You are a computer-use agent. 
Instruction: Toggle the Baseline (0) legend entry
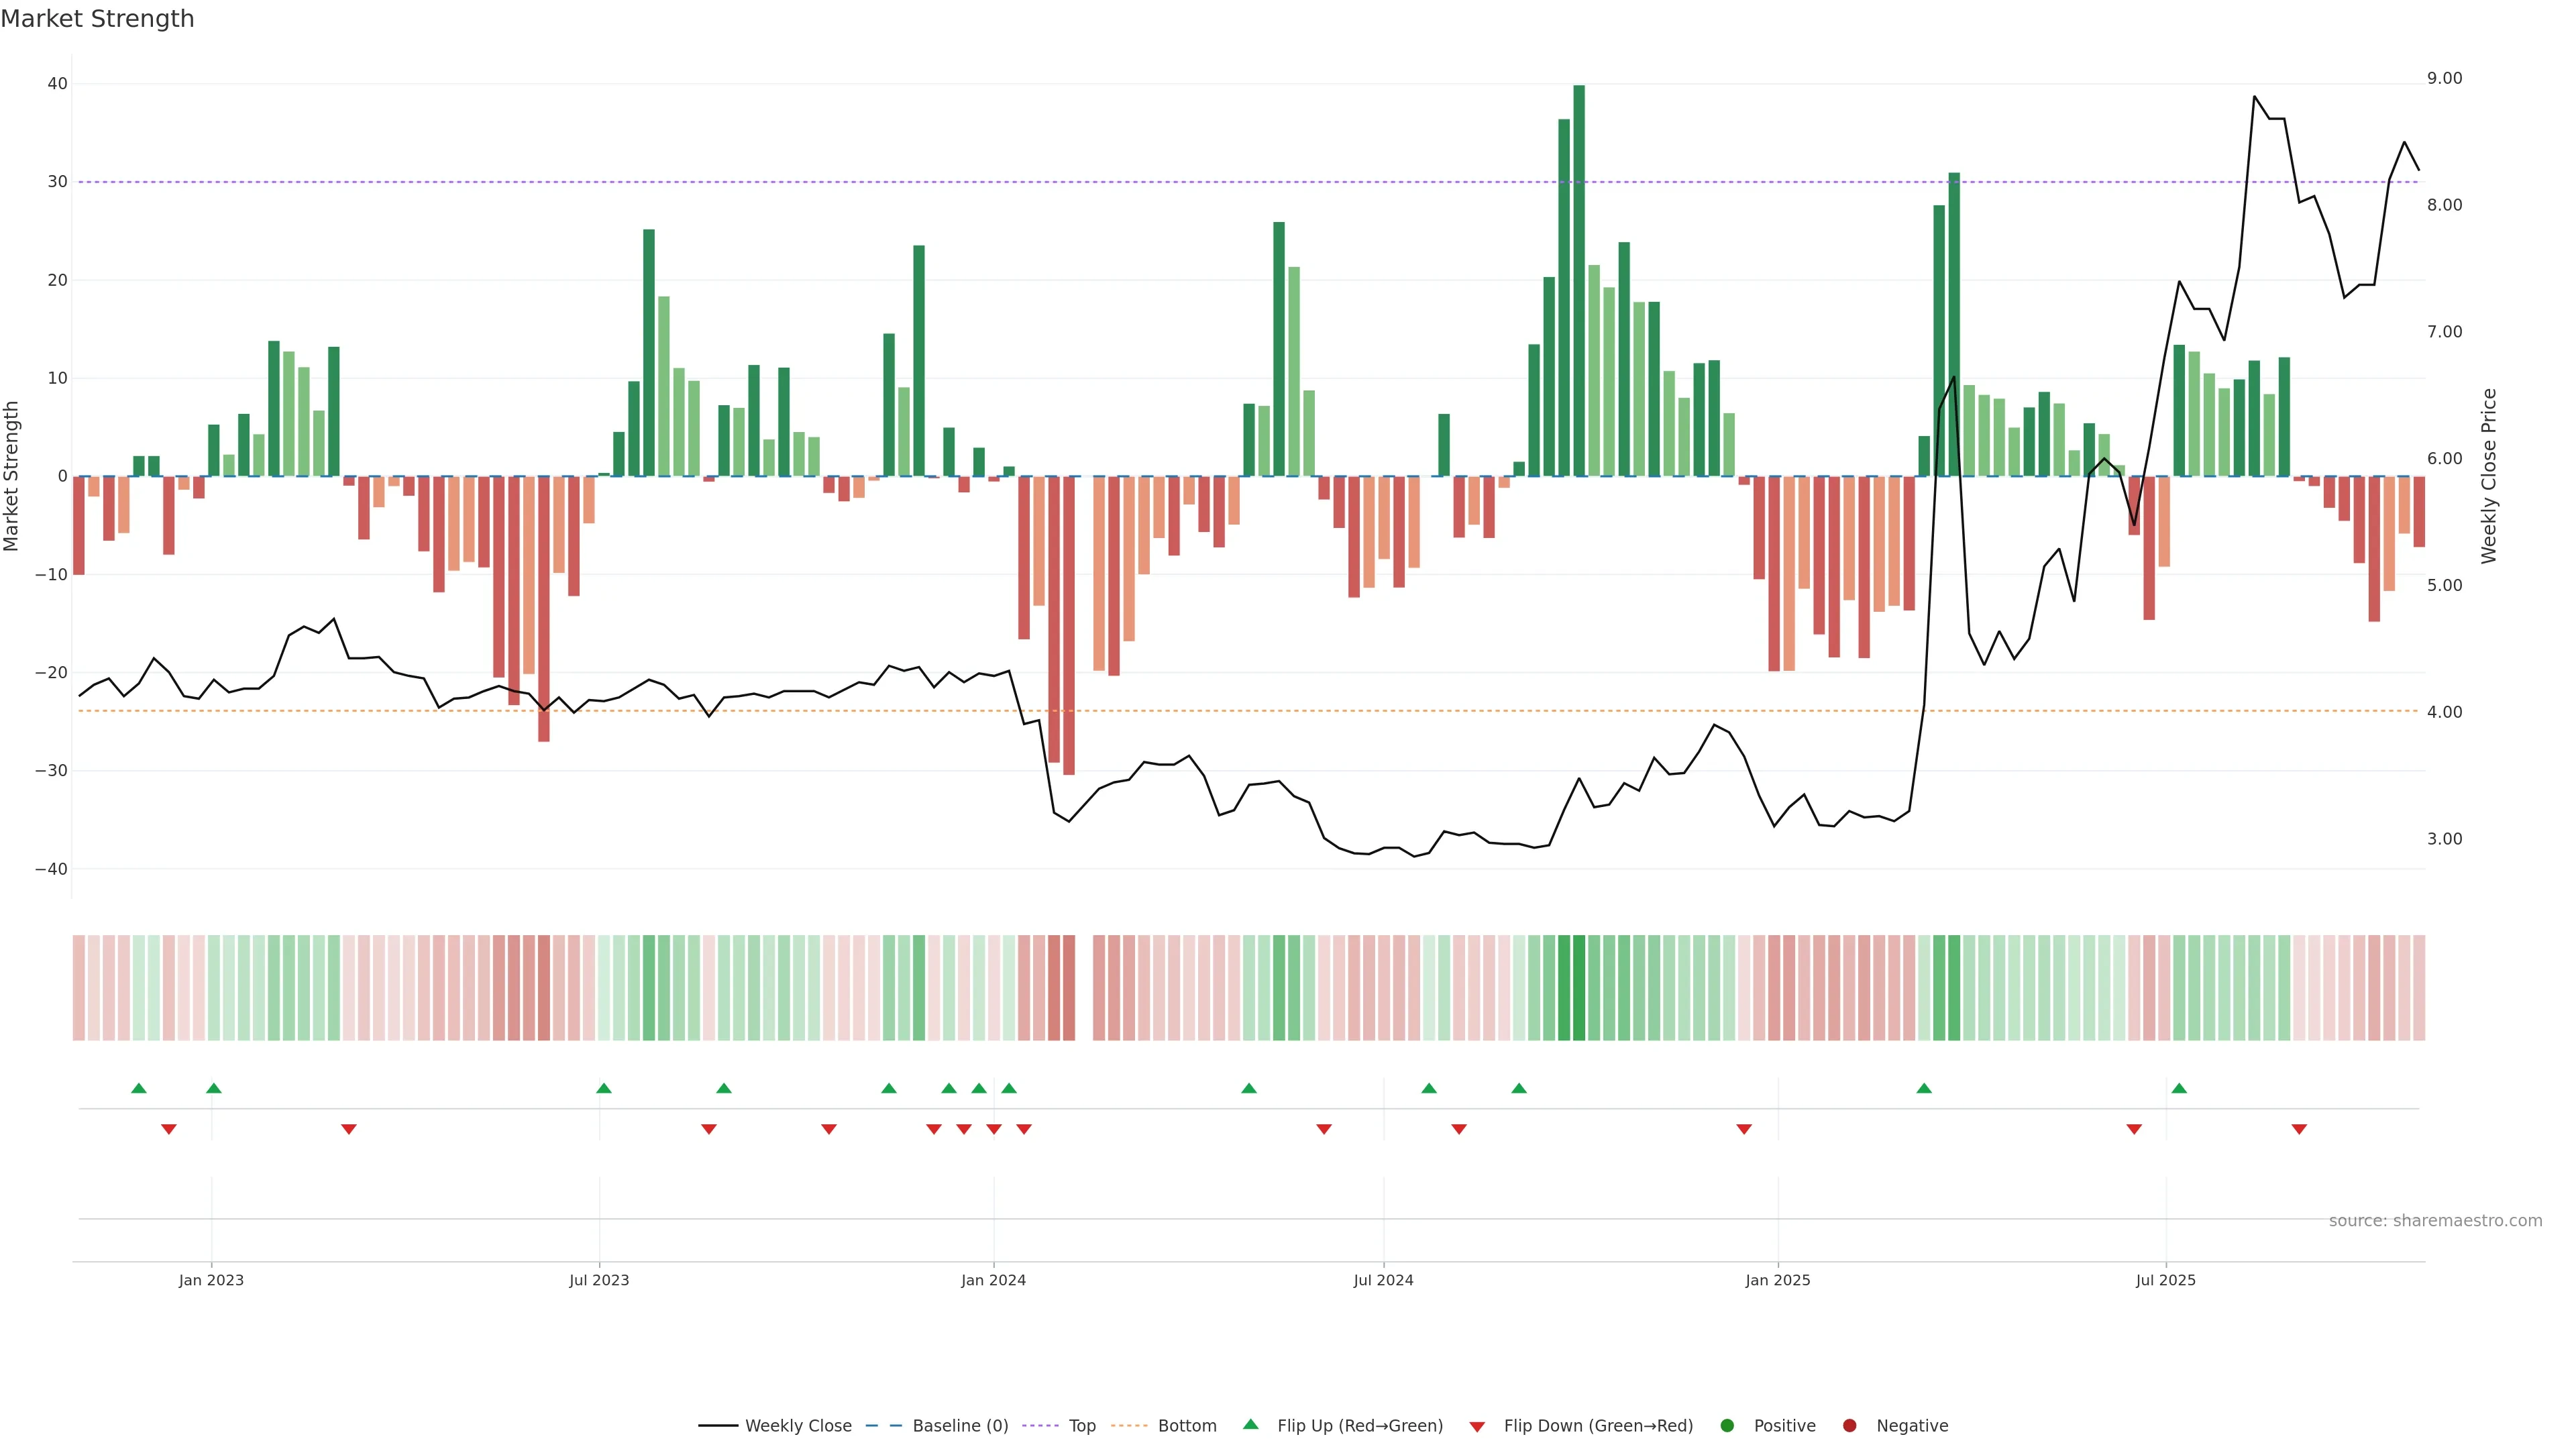[959, 1425]
